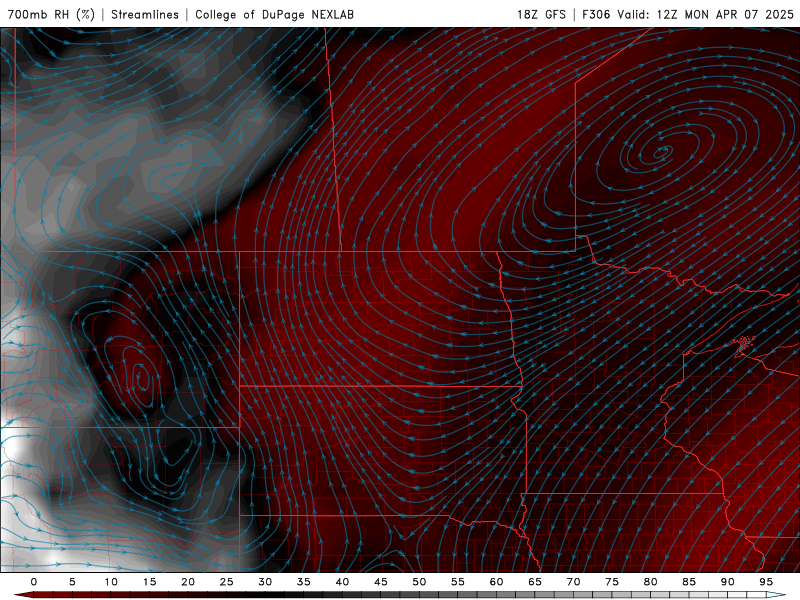Select the colorbar label "70"
This screenshot has width=800, height=600.
point(573,582)
